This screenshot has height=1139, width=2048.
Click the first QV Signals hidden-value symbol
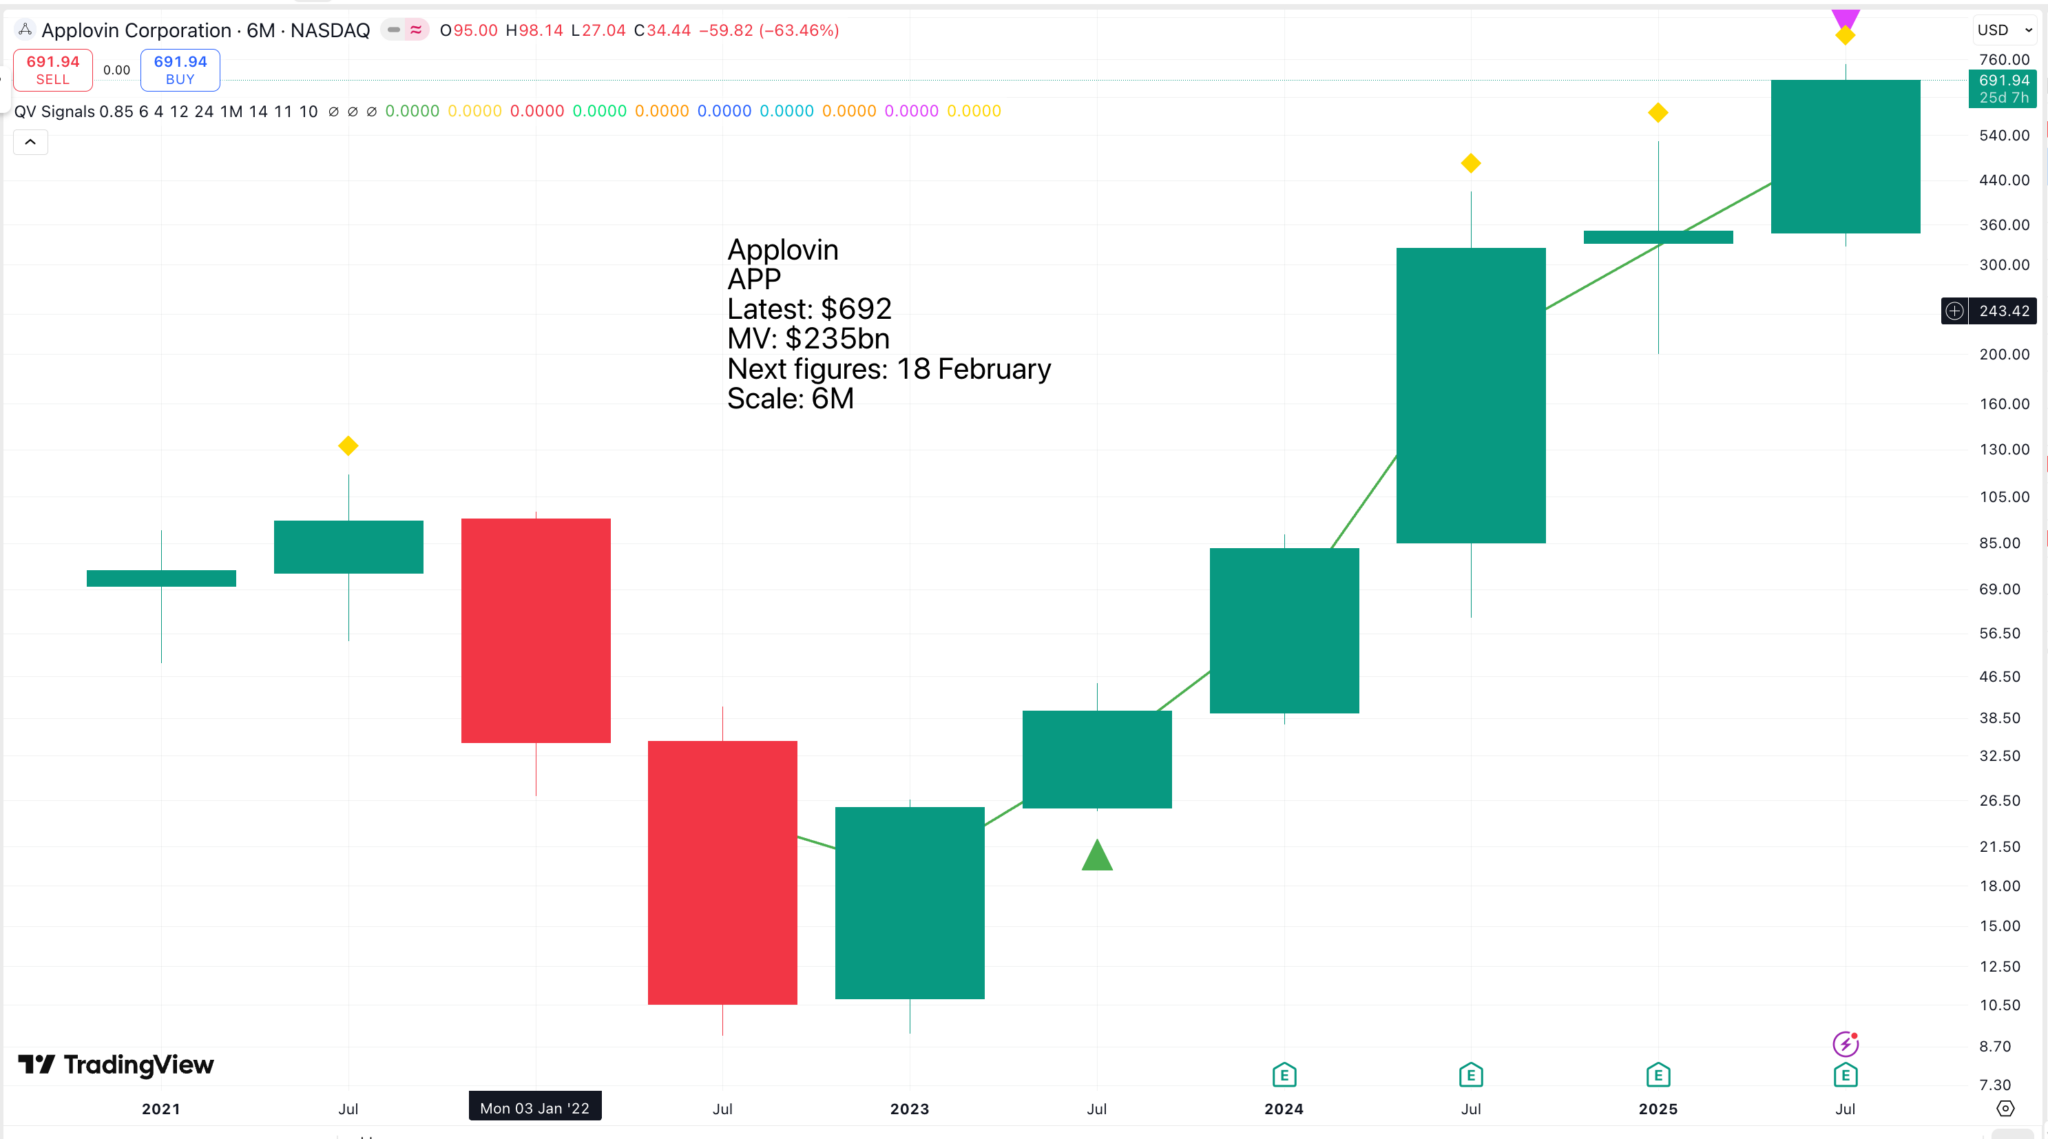click(334, 112)
